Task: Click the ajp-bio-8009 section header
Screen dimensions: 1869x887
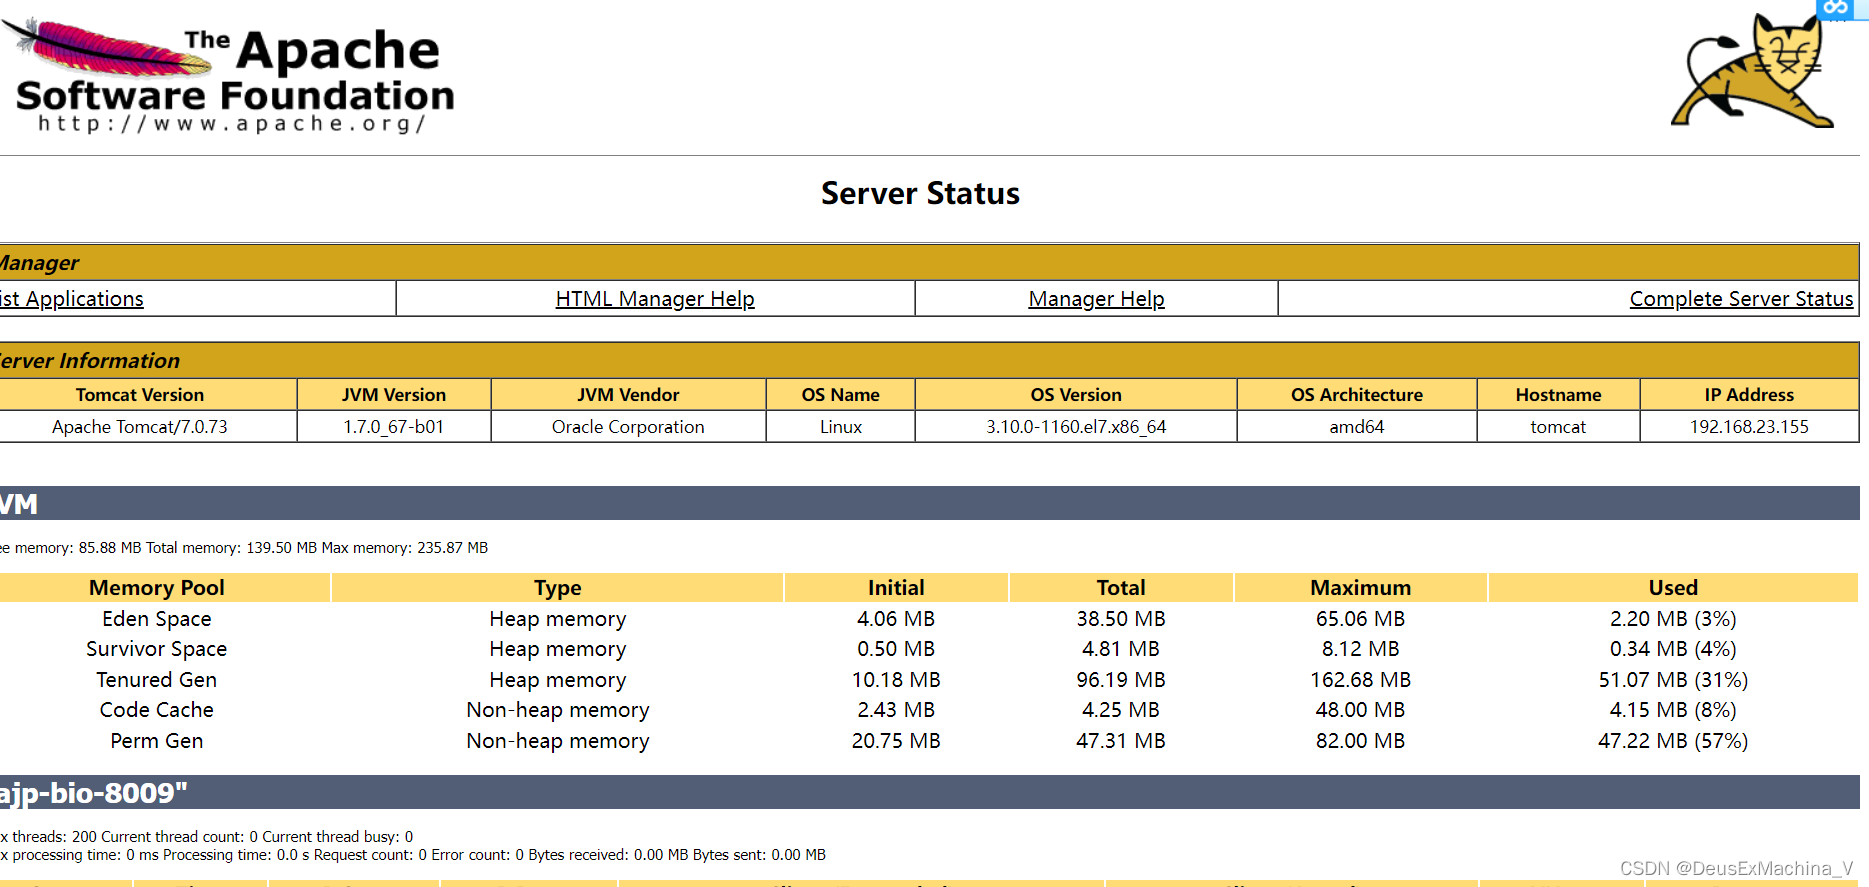Action: (929, 792)
